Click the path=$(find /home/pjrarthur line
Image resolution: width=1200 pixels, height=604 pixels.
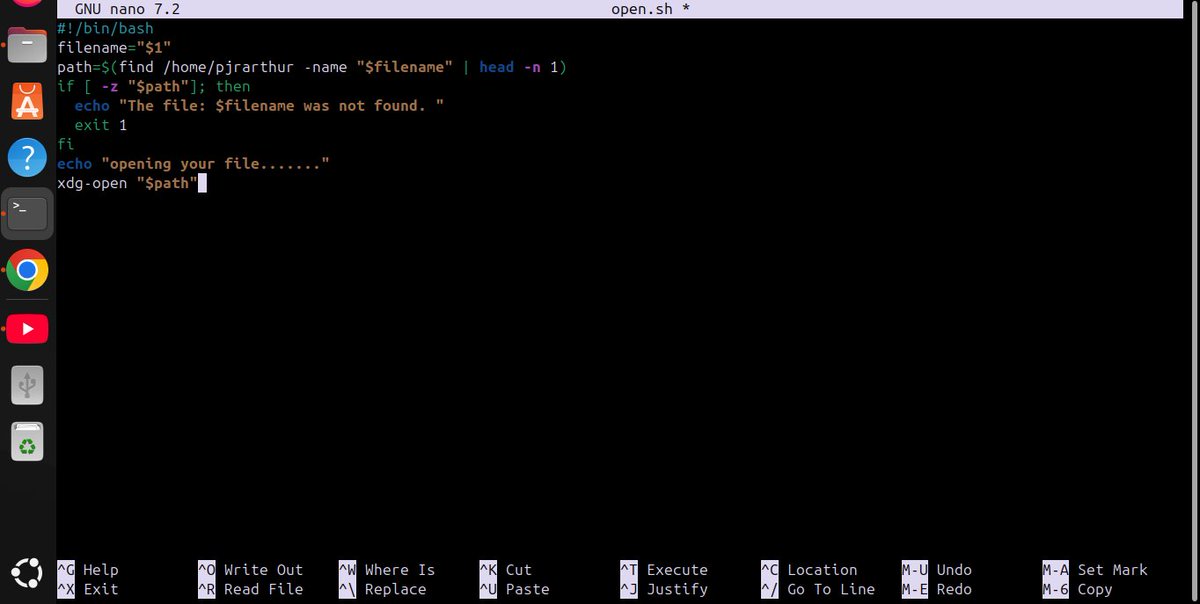(x=312, y=67)
